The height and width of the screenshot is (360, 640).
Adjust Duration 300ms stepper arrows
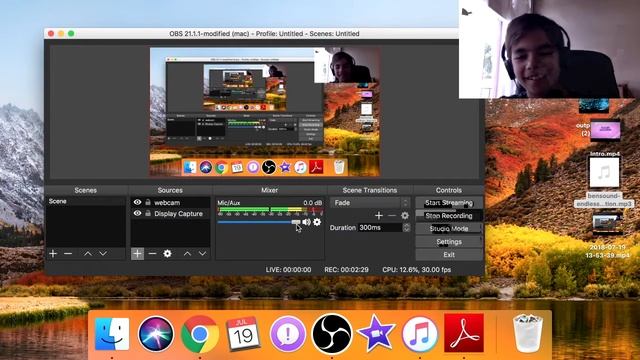coord(406,228)
